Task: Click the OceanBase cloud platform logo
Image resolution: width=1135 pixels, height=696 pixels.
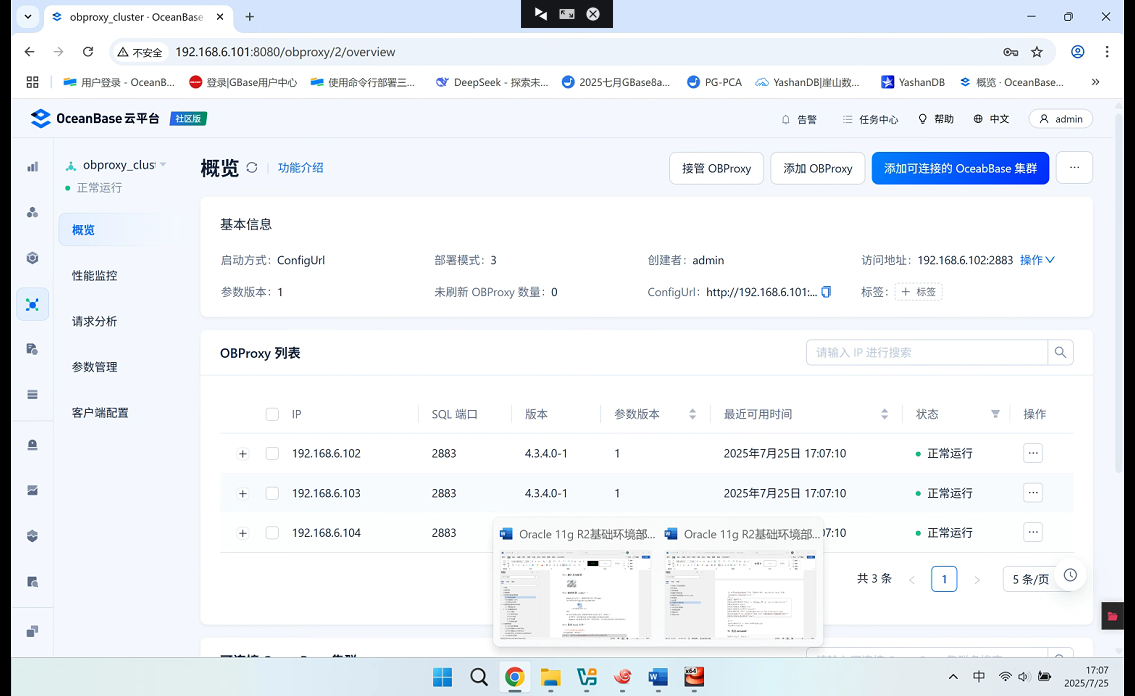Action: pos(95,119)
